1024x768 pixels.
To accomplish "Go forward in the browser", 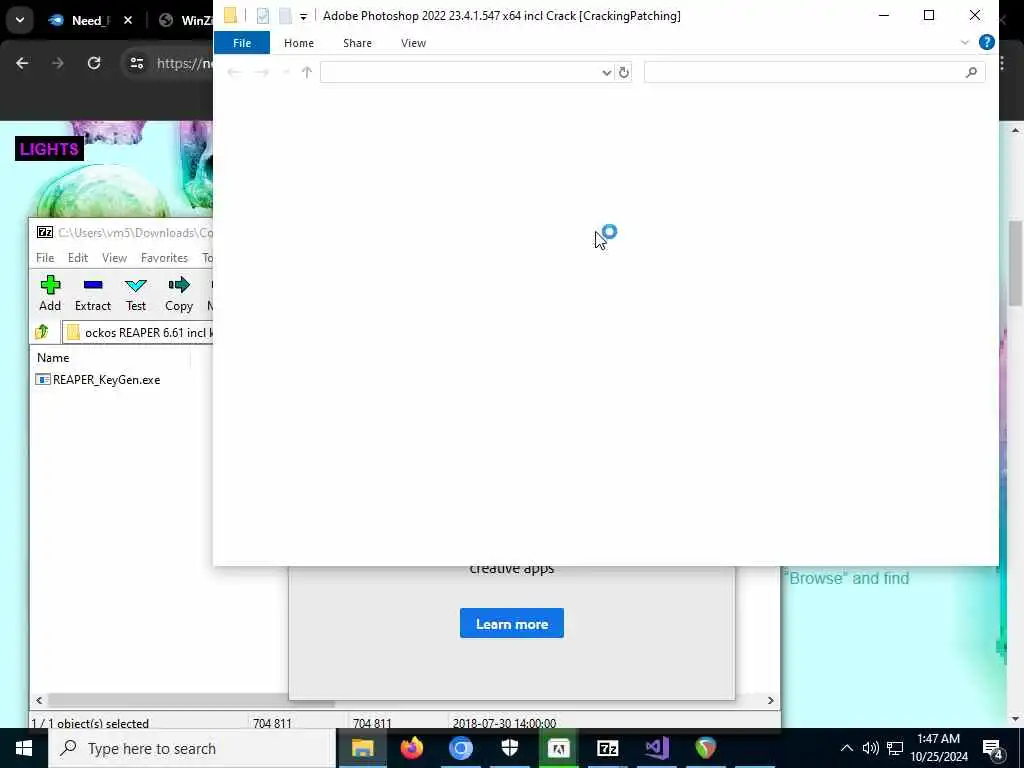I will (58, 63).
